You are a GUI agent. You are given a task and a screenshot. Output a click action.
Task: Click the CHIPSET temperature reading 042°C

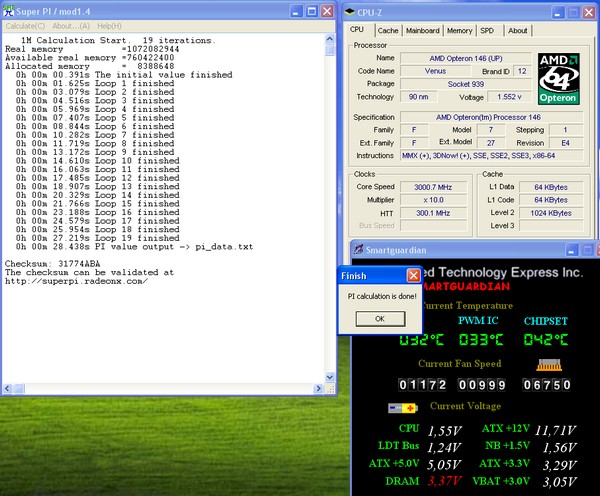546,339
